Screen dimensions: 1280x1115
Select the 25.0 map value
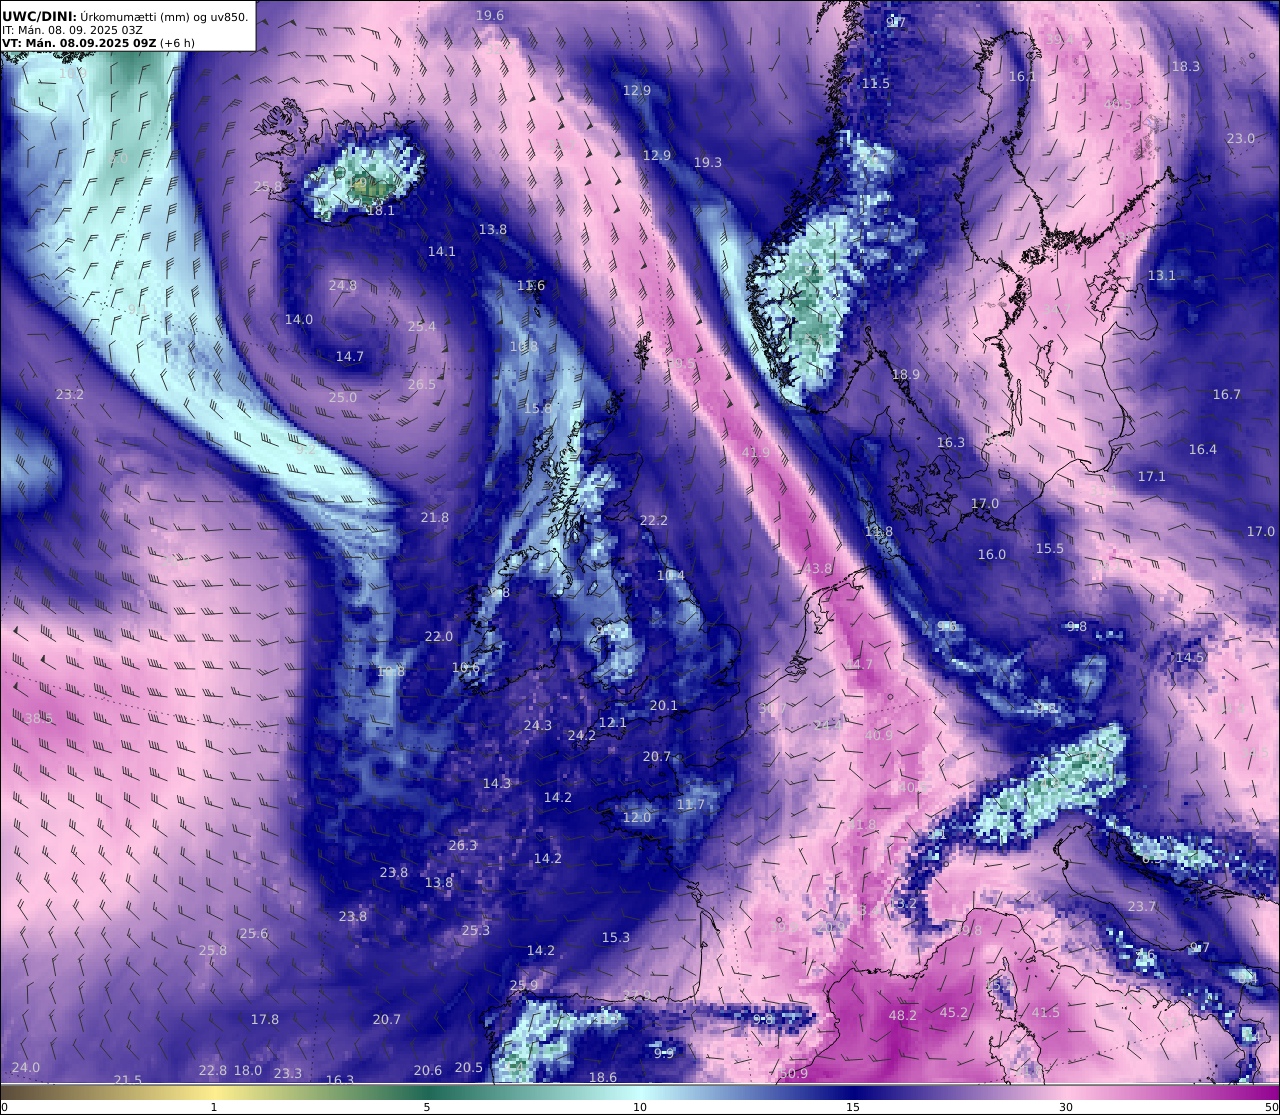click(342, 397)
